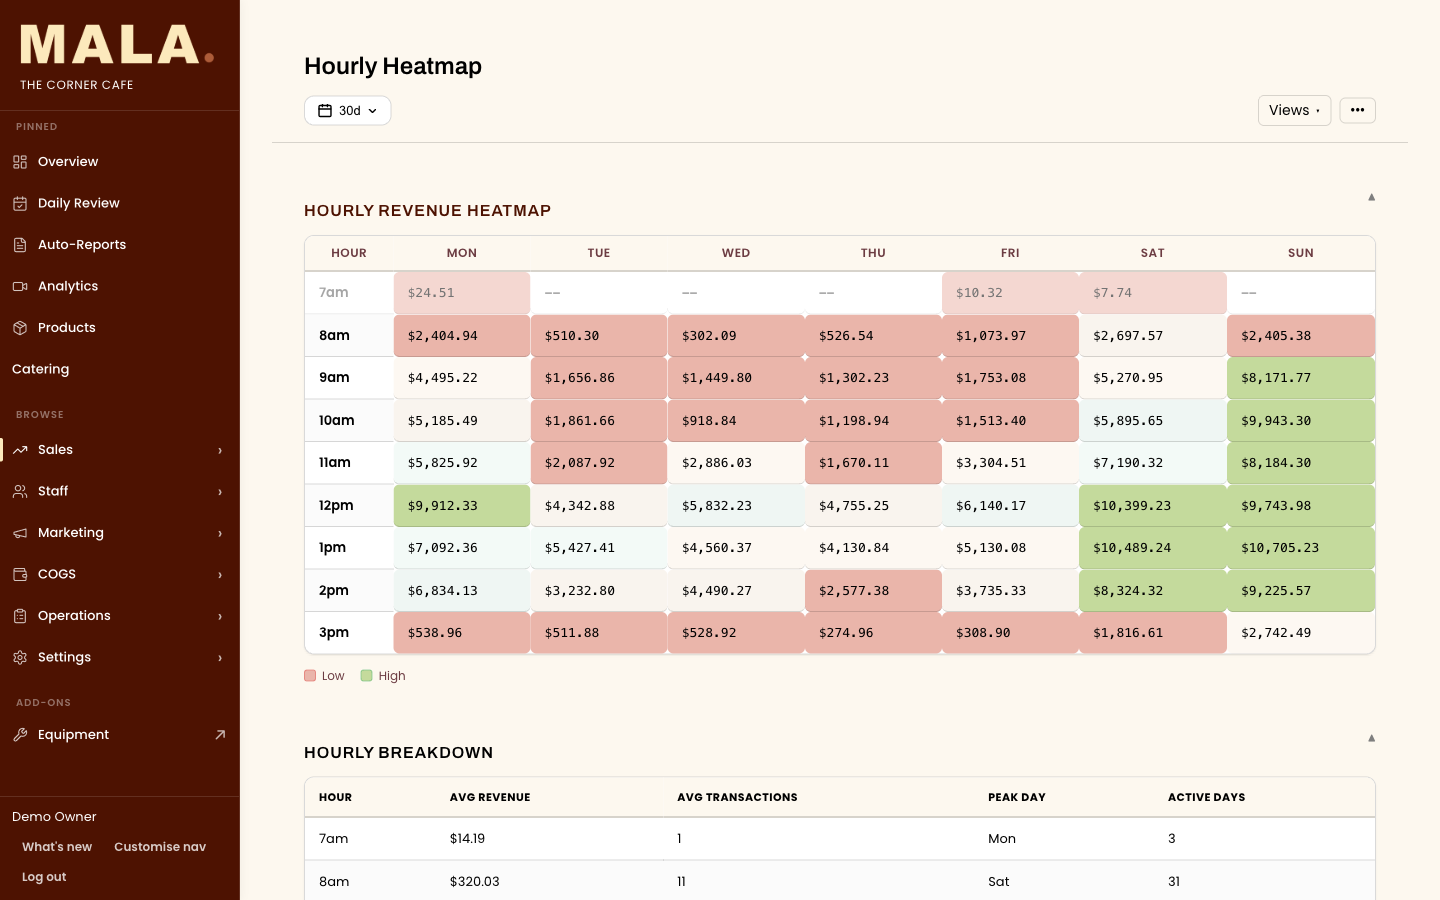Expand the Operations submenu chevron
Viewport: 1440px width, 900px height.
click(x=220, y=616)
